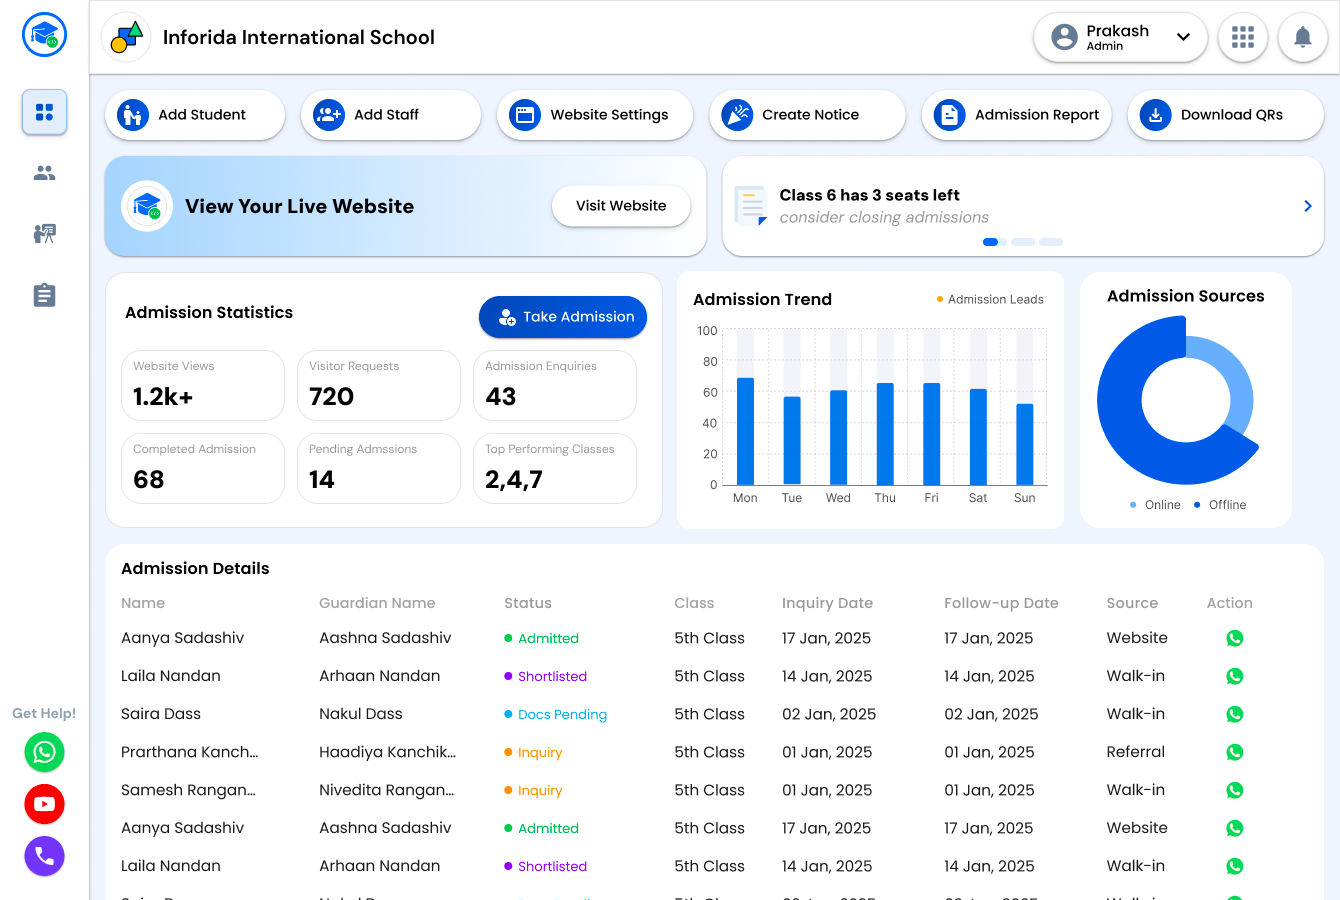Open the teacher presentation icon in sidebar
Image resolution: width=1340 pixels, height=900 pixels.
(x=44, y=234)
